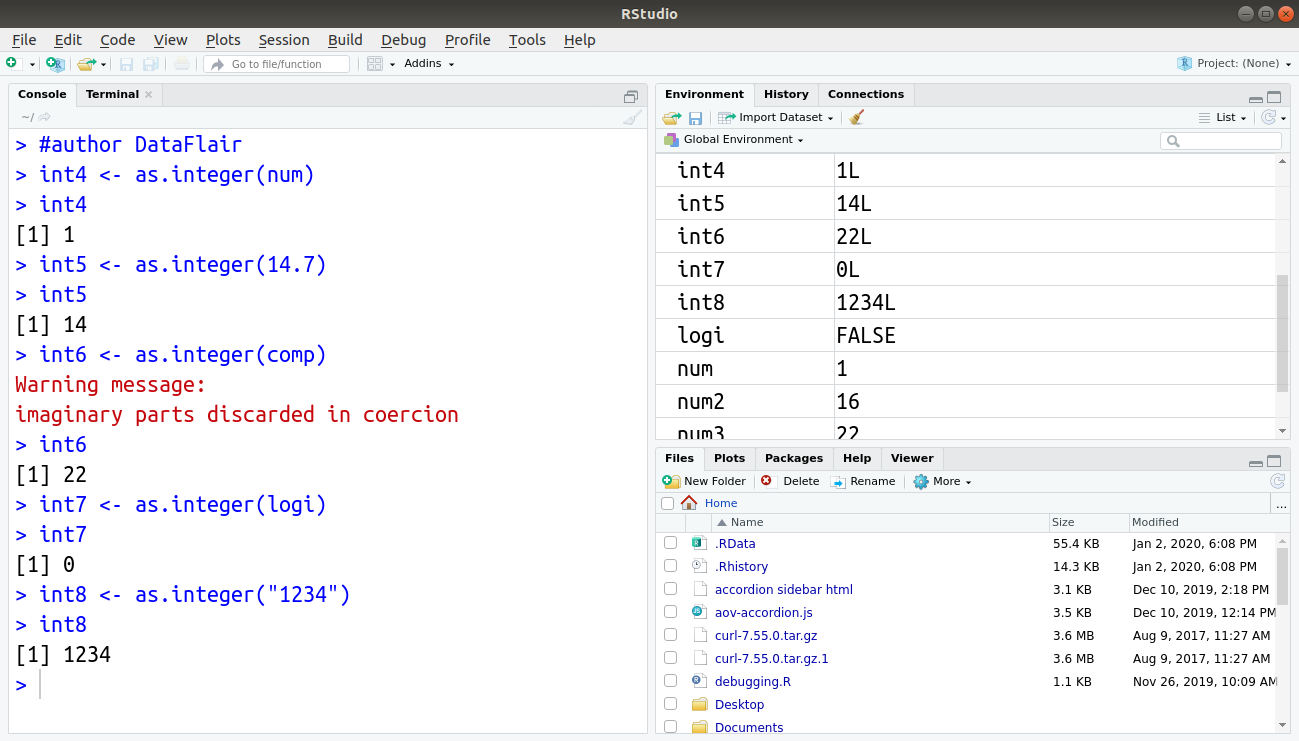Click the debugging.R file icon
Screen dimensions: 1299x741
tap(699, 681)
